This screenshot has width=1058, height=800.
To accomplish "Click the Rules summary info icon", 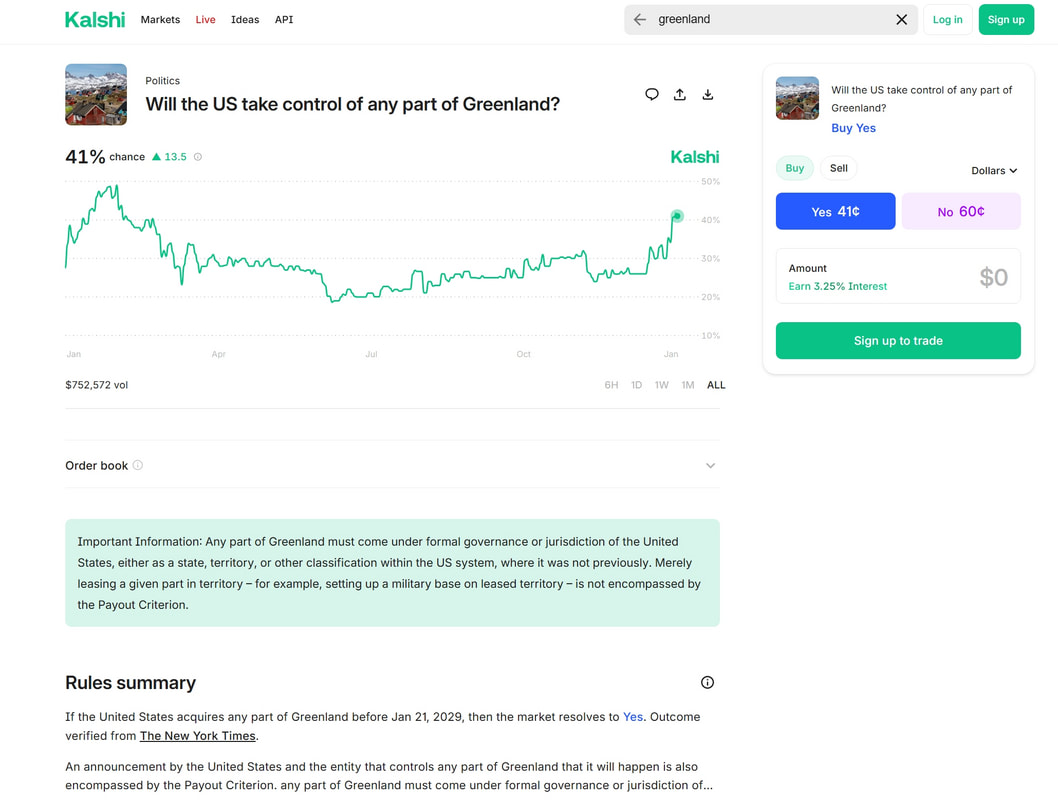I will (707, 682).
